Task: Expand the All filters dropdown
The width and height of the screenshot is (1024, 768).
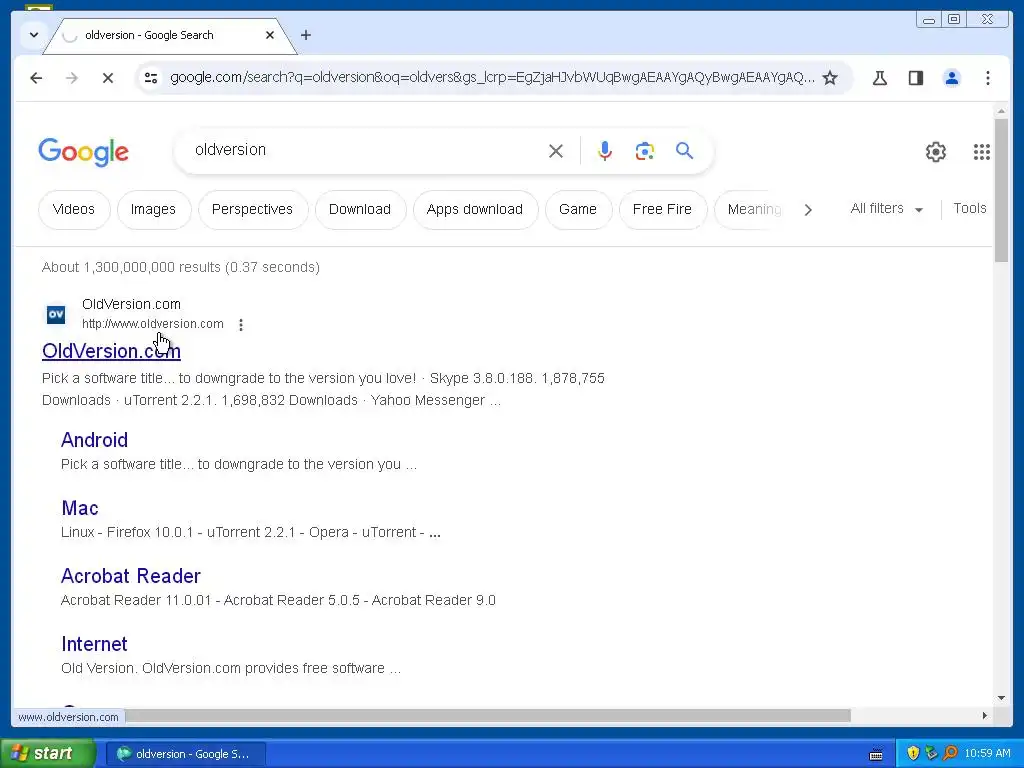Action: point(886,209)
